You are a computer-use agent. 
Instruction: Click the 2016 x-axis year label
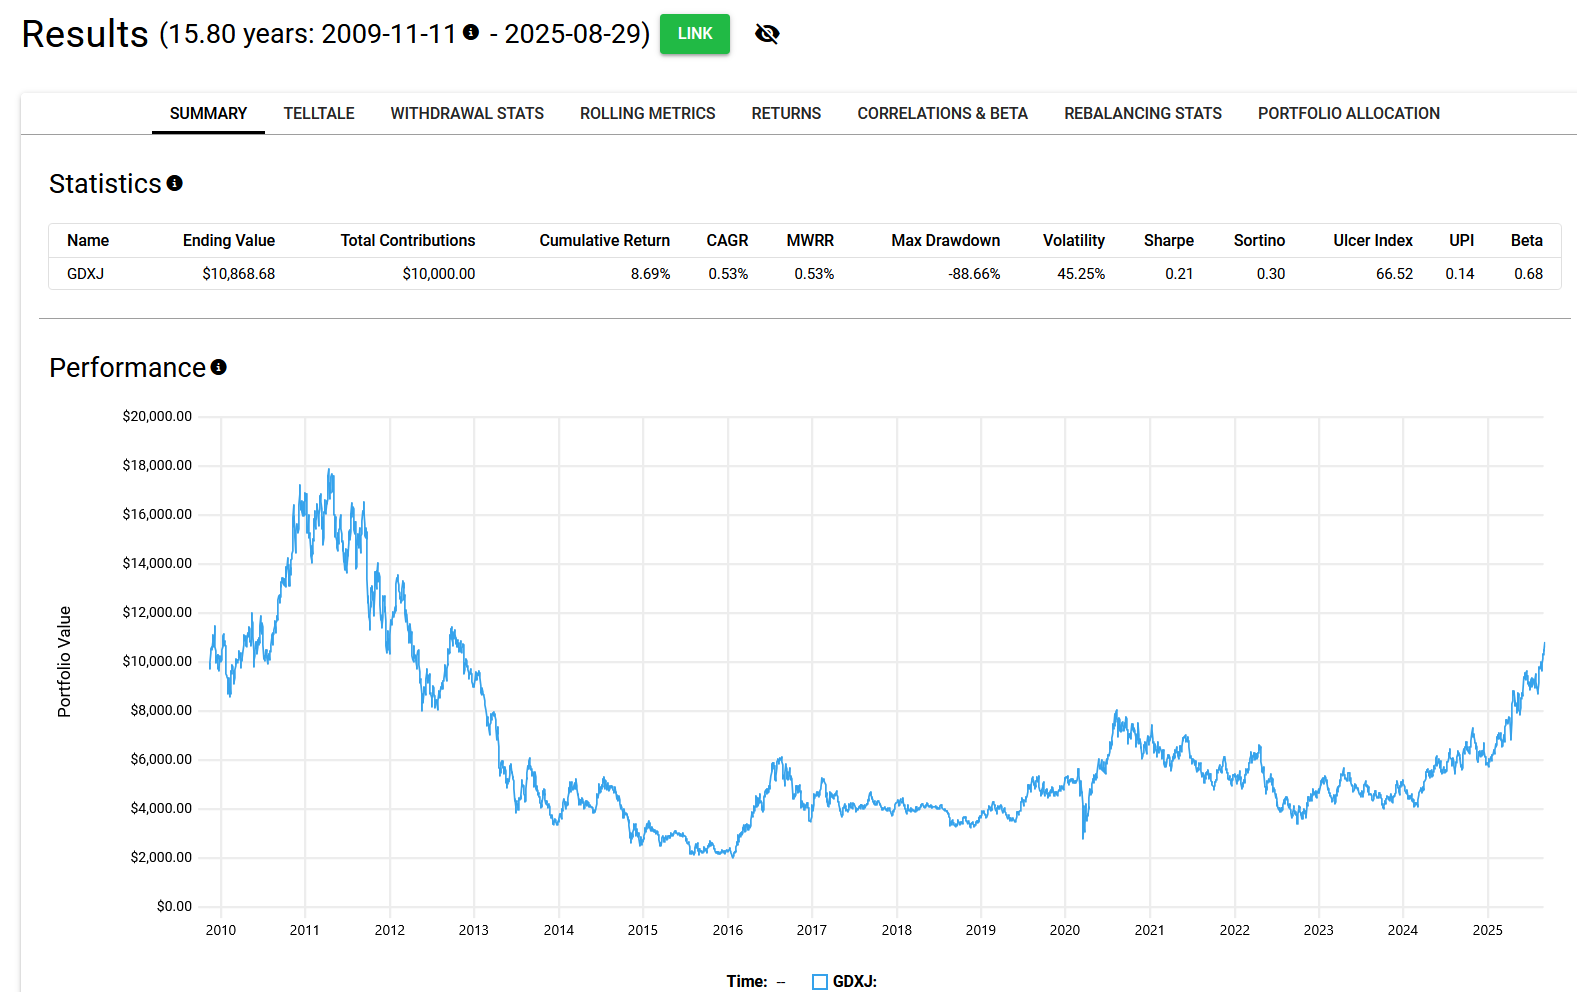pyautogui.click(x=728, y=930)
